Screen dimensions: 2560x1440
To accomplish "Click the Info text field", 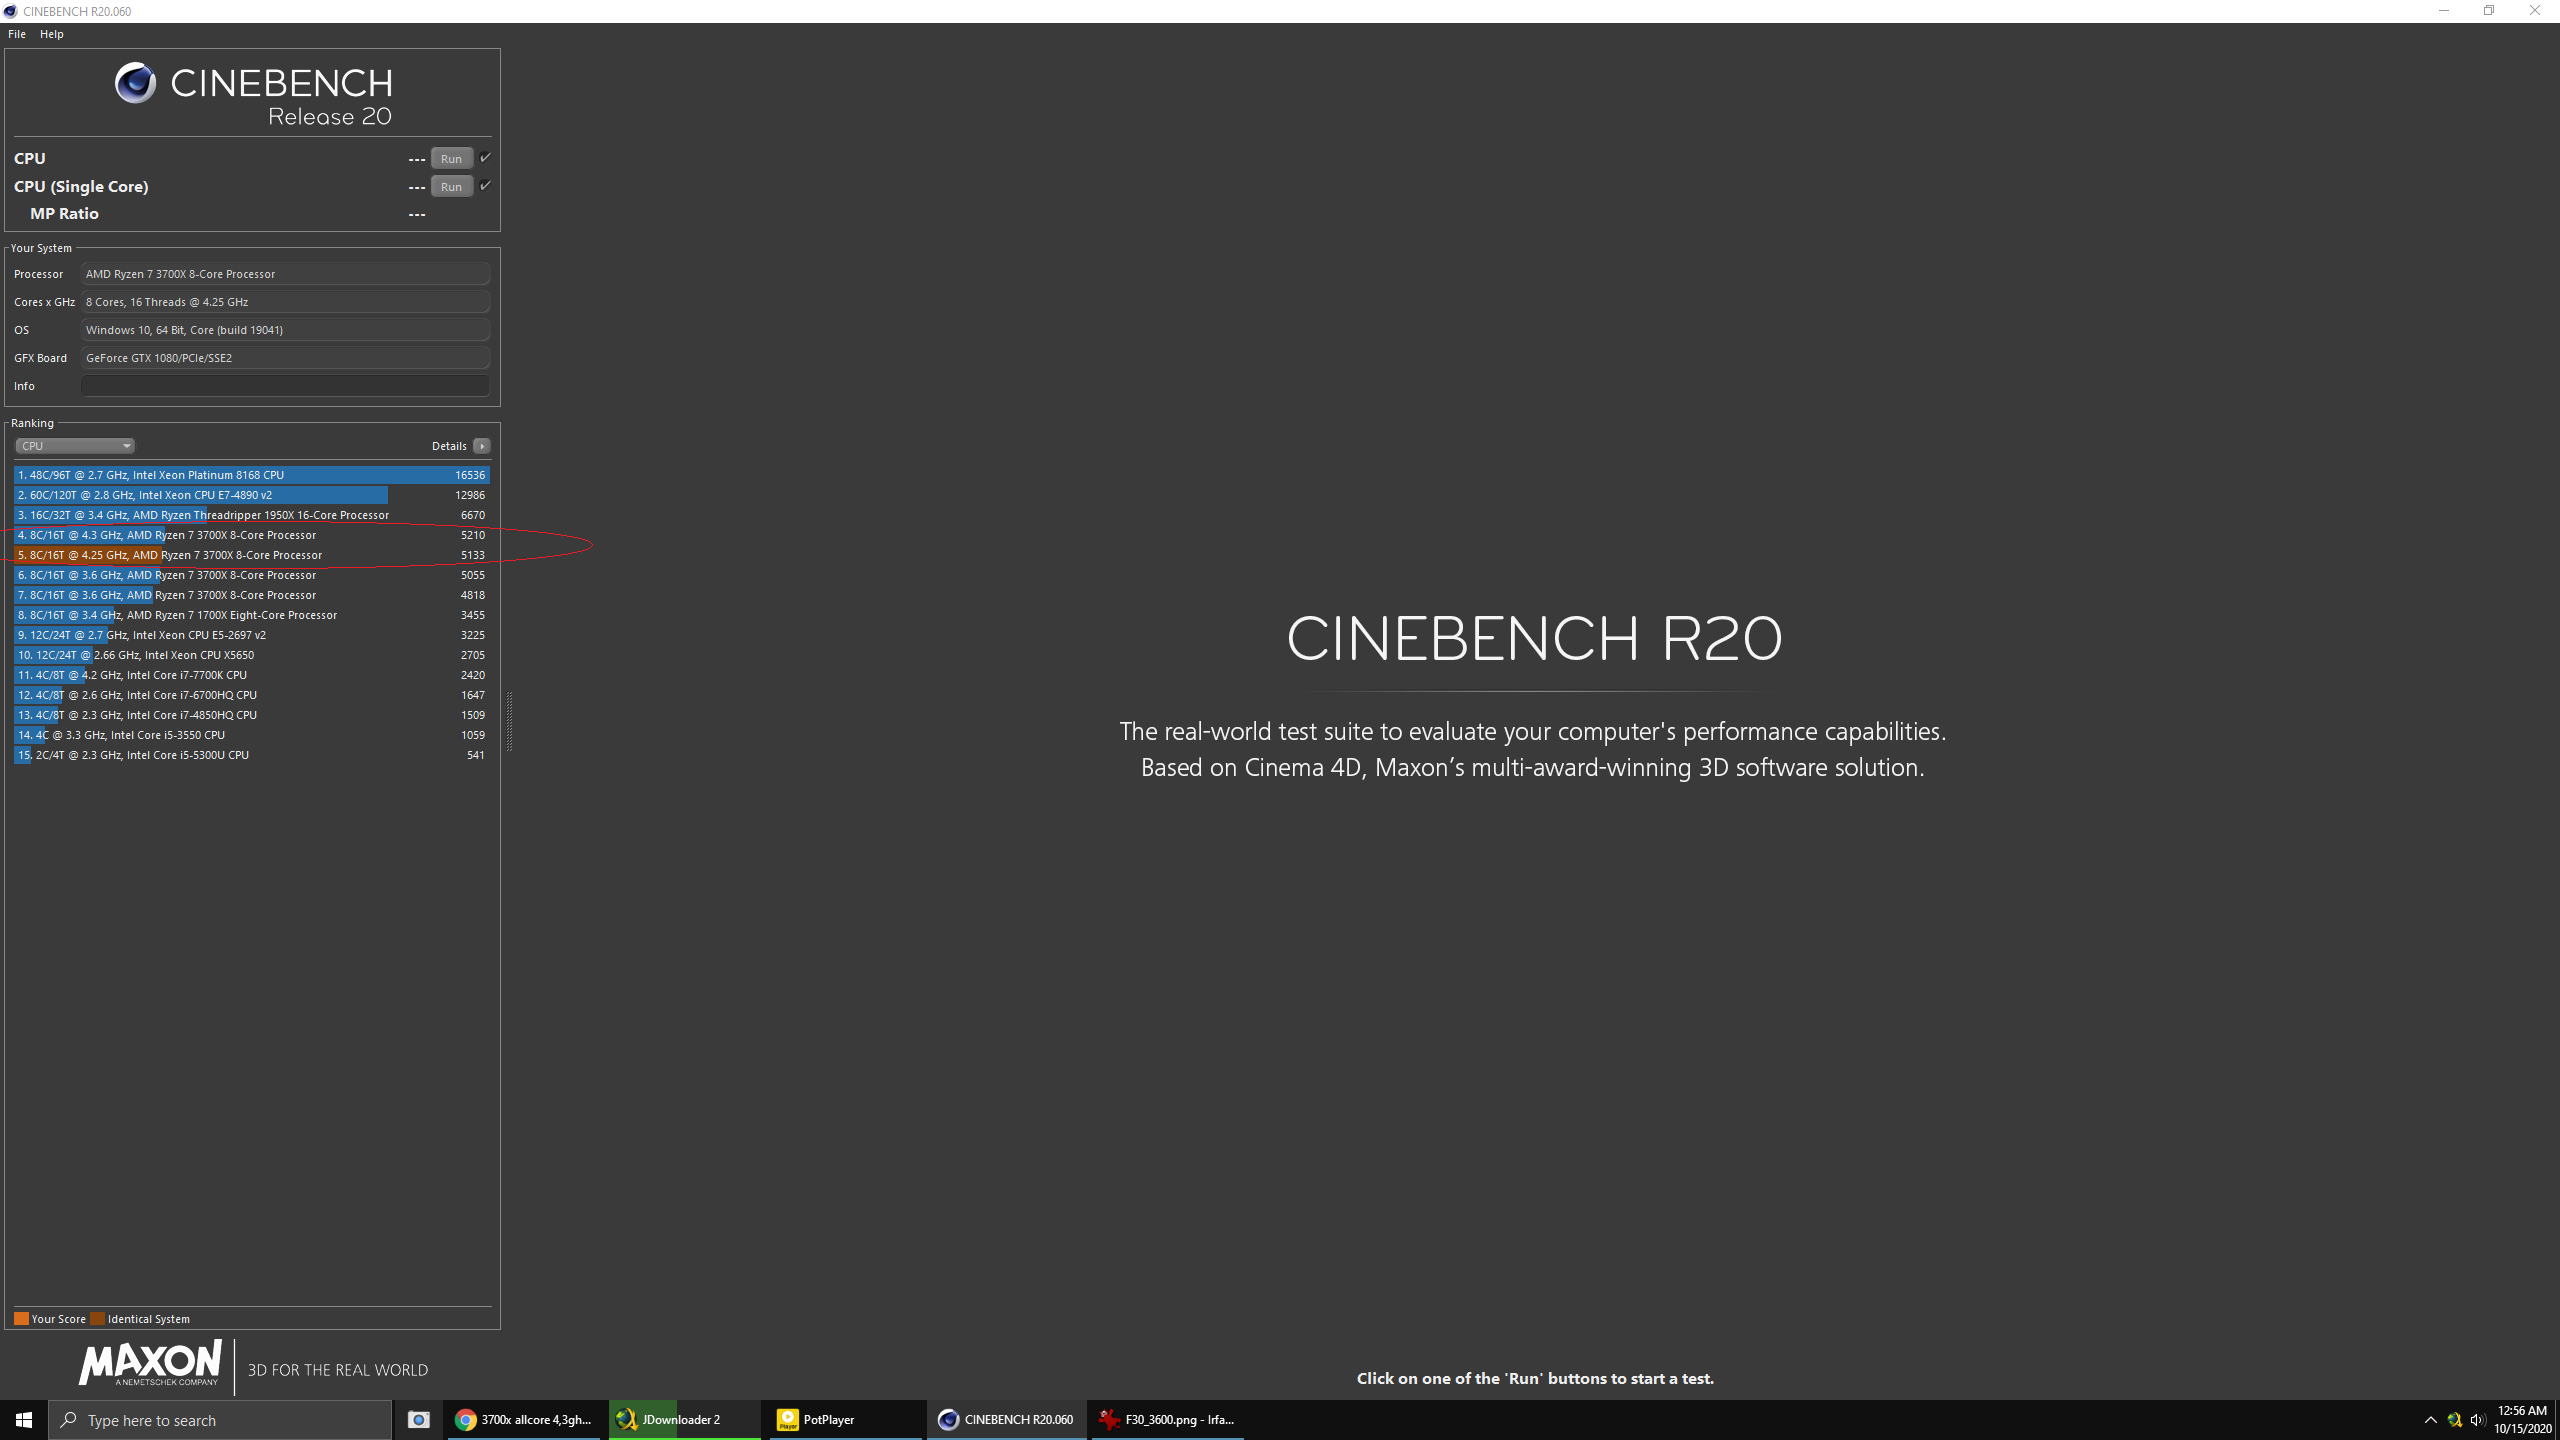I will point(285,386).
